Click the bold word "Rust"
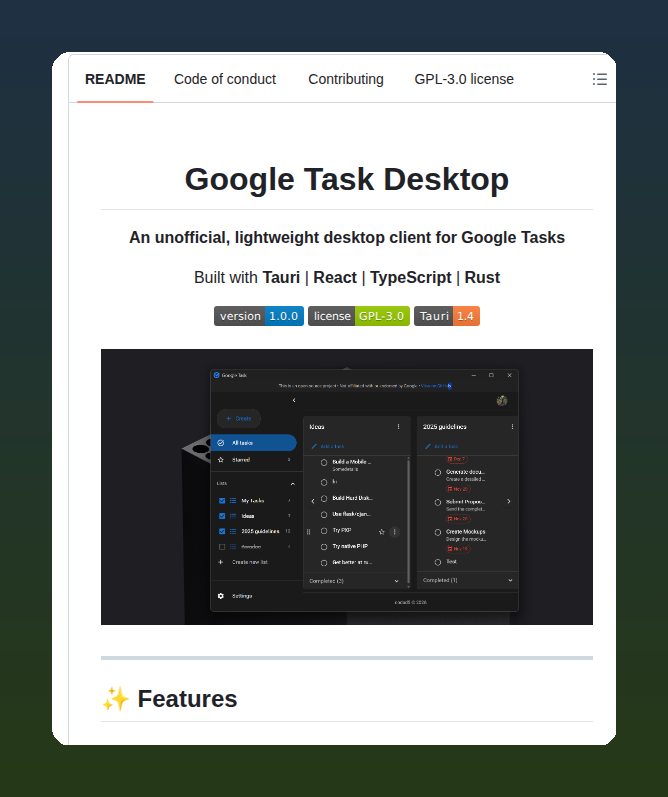 tap(482, 278)
